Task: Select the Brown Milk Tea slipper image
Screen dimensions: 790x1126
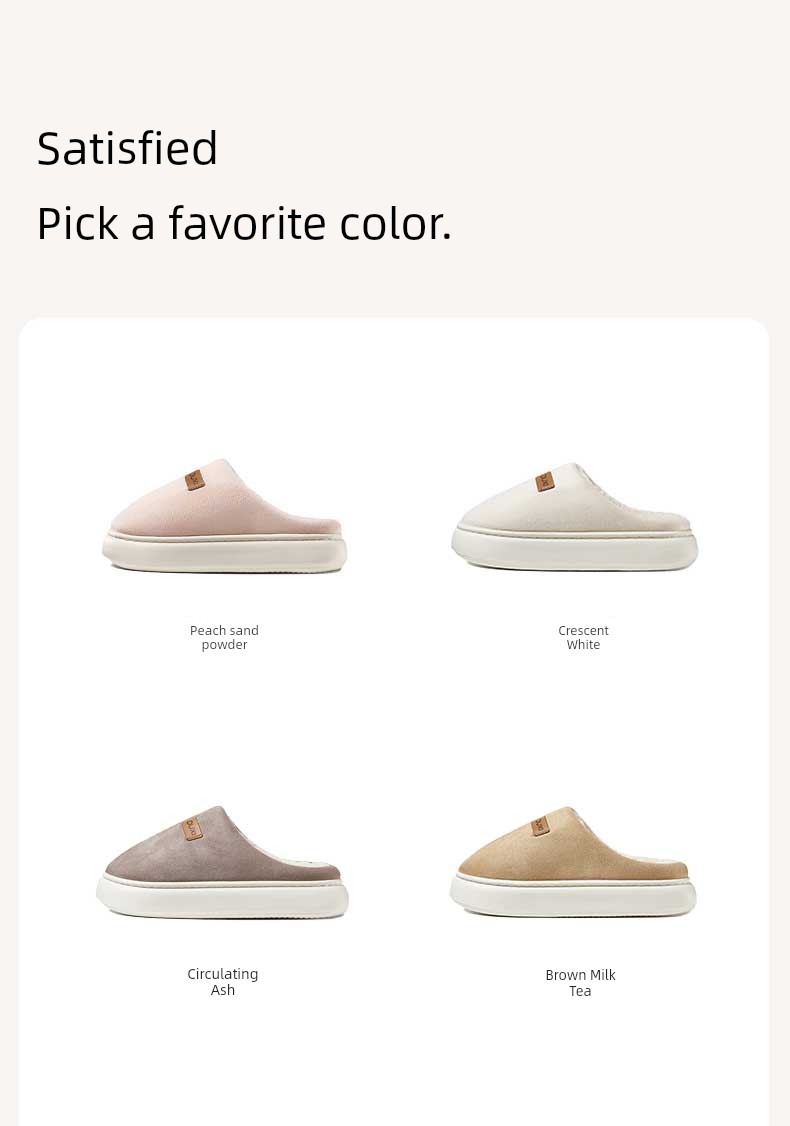Action: coord(573,862)
